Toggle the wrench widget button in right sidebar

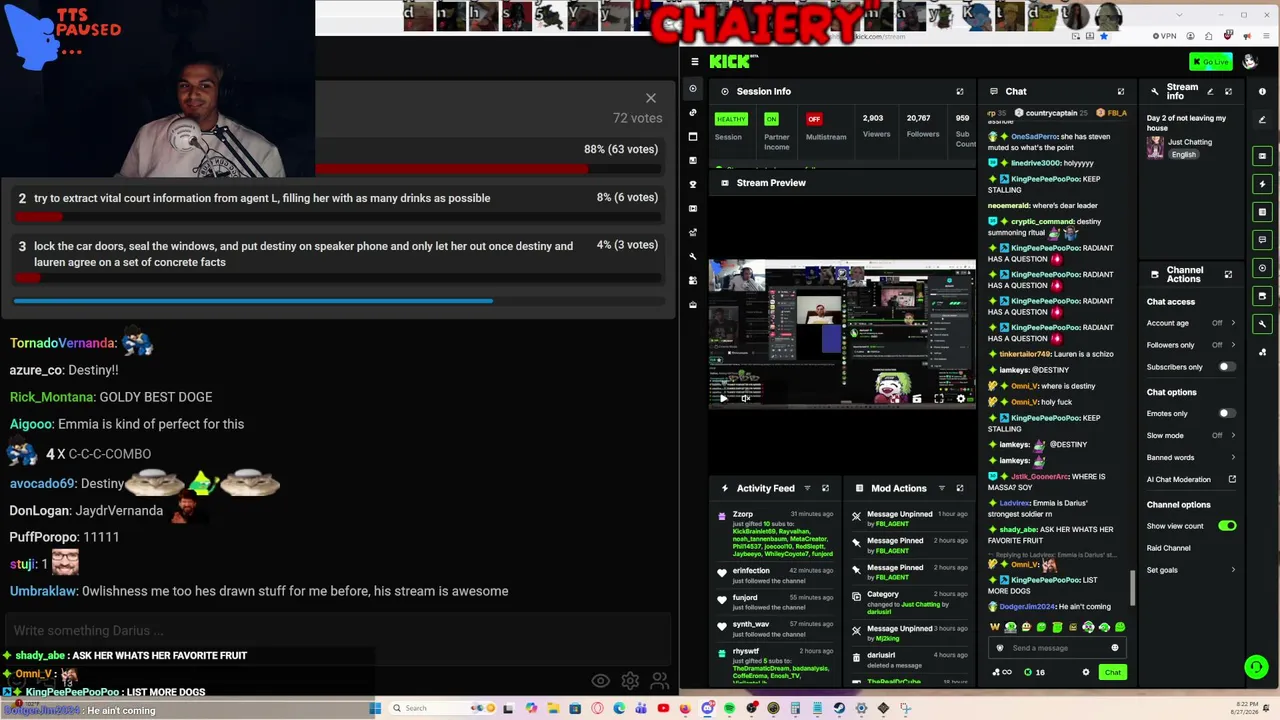[x=1262, y=323]
